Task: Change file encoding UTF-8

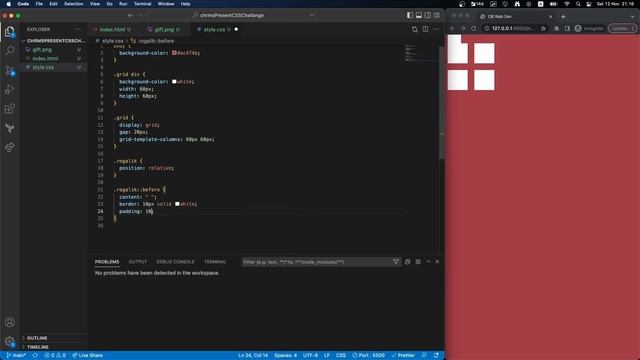Action: [x=310, y=356]
